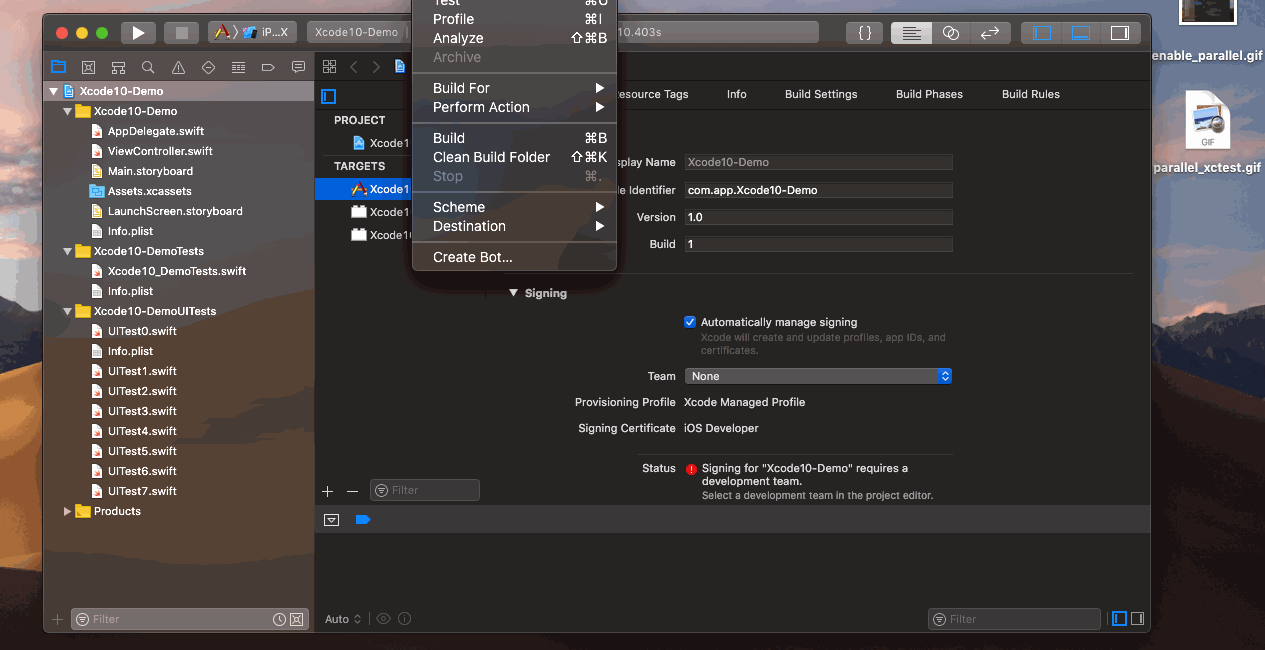Open the Find navigator magnifier icon
The height and width of the screenshot is (650, 1265).
tap(148, 67)
